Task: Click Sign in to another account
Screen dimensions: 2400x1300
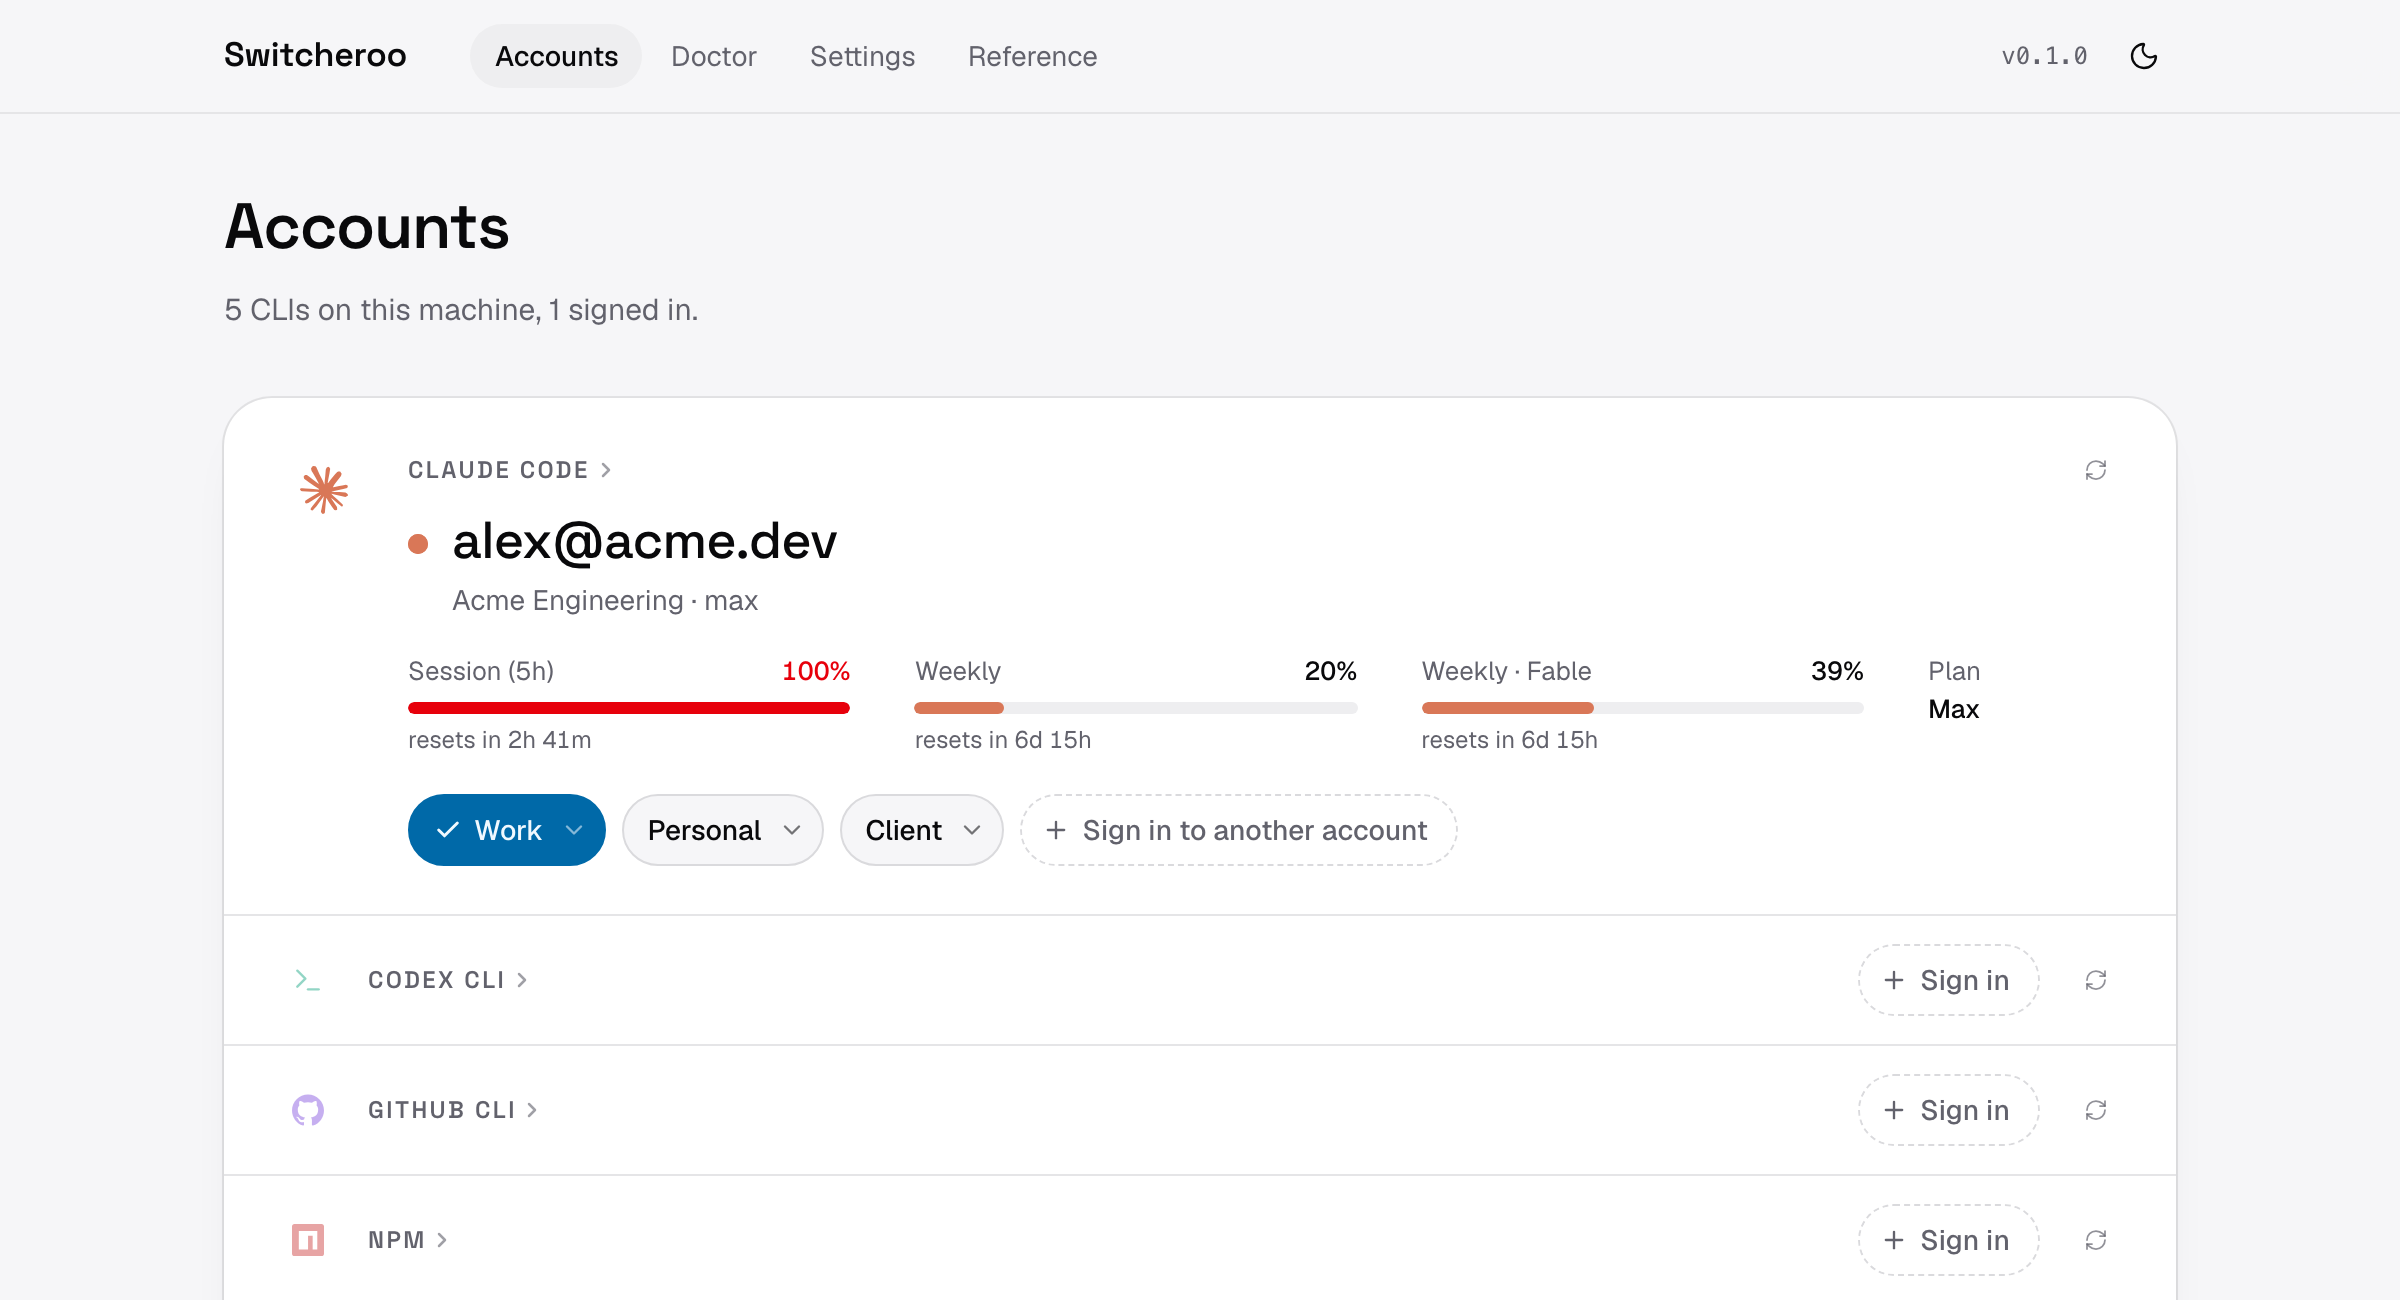Action: click(1238, 830)
